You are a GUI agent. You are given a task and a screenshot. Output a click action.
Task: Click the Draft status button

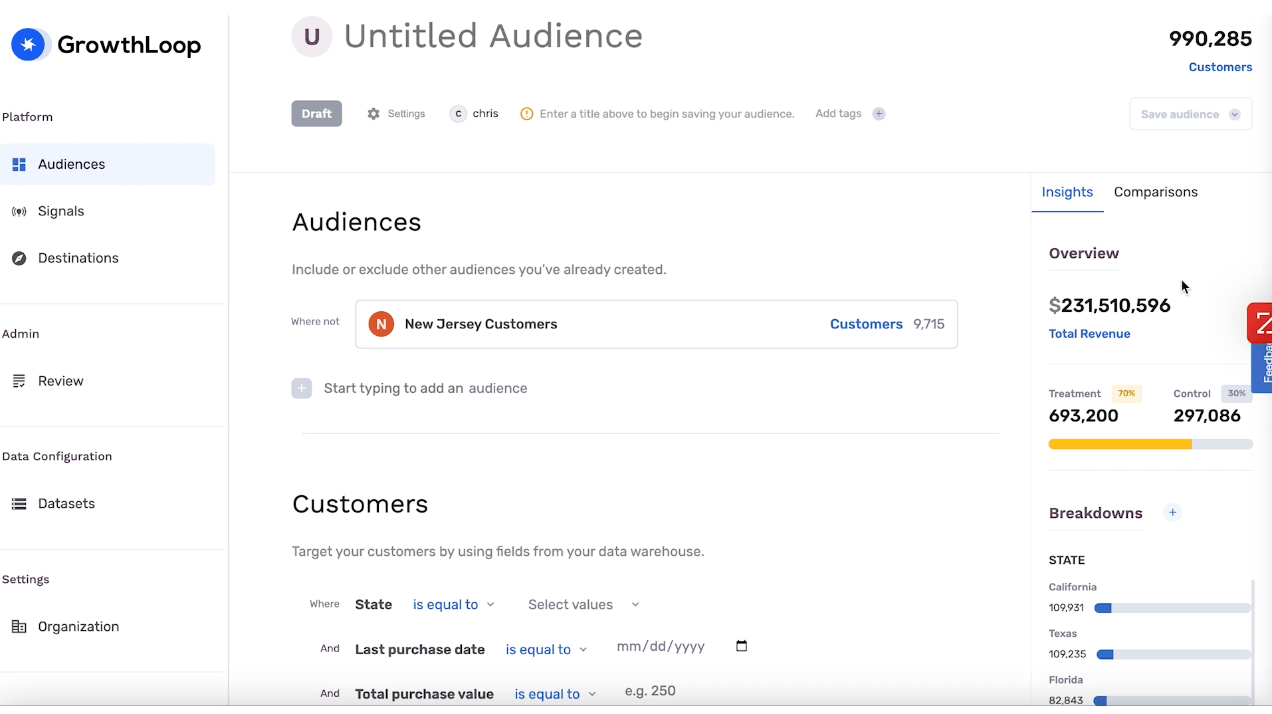316,114
